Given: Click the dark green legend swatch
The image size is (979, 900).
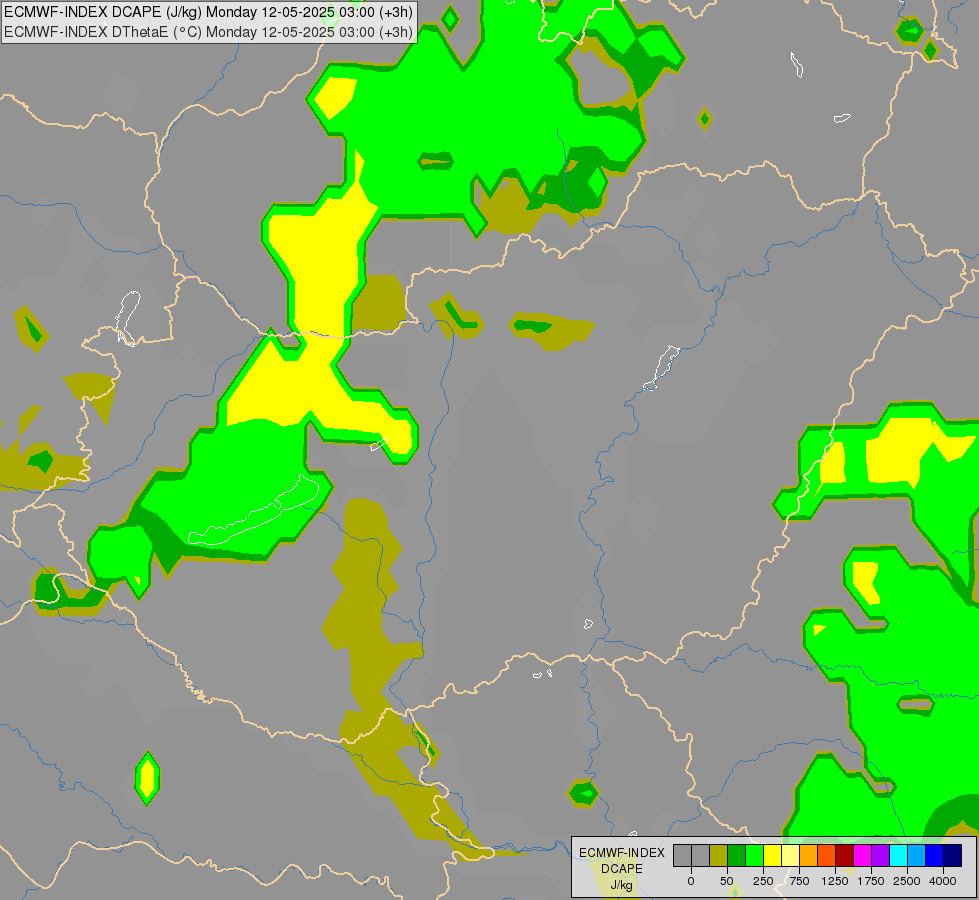Looking at the screenshot, I should (737, 856).
